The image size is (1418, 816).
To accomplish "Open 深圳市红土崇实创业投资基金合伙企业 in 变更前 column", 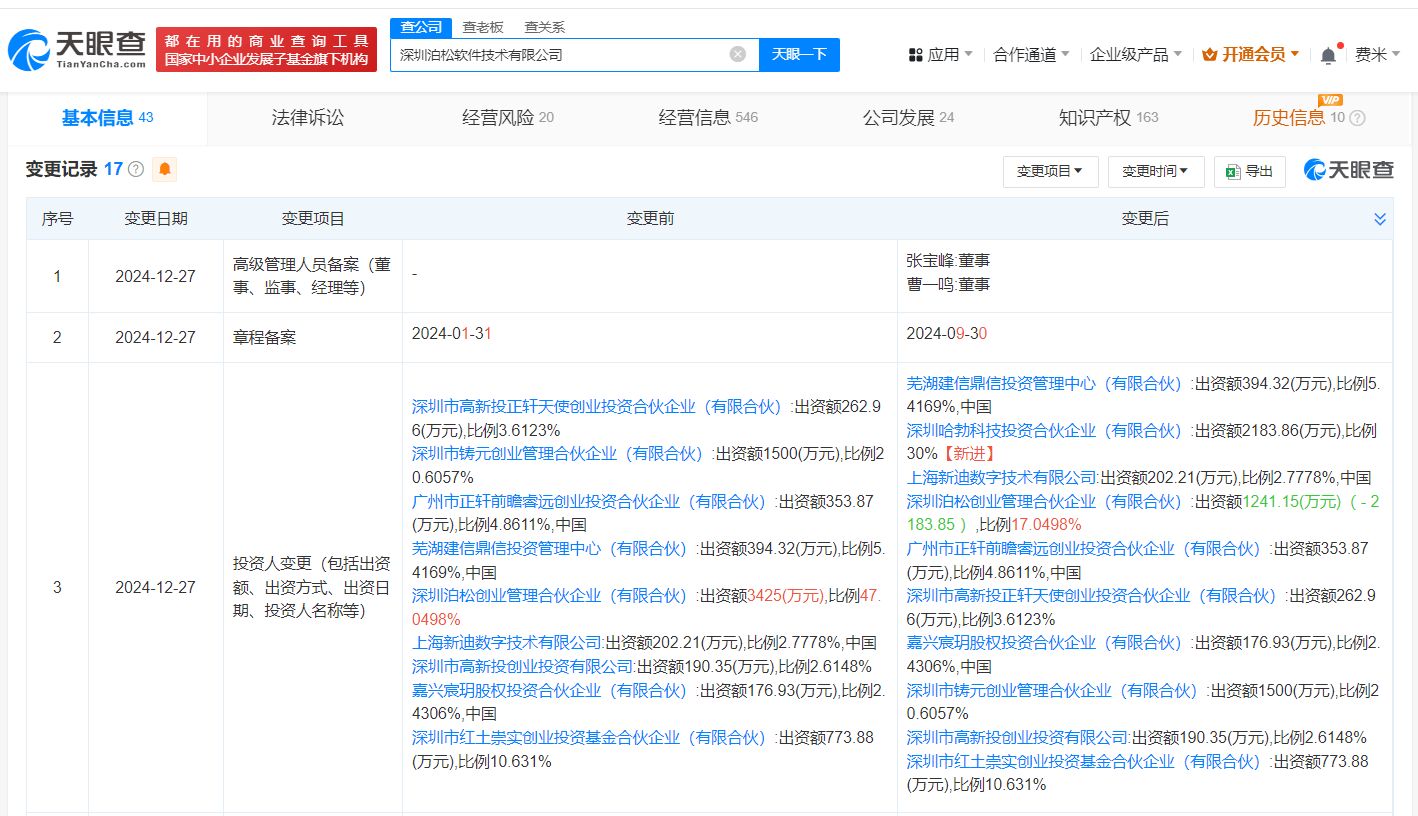I will 589,737.
